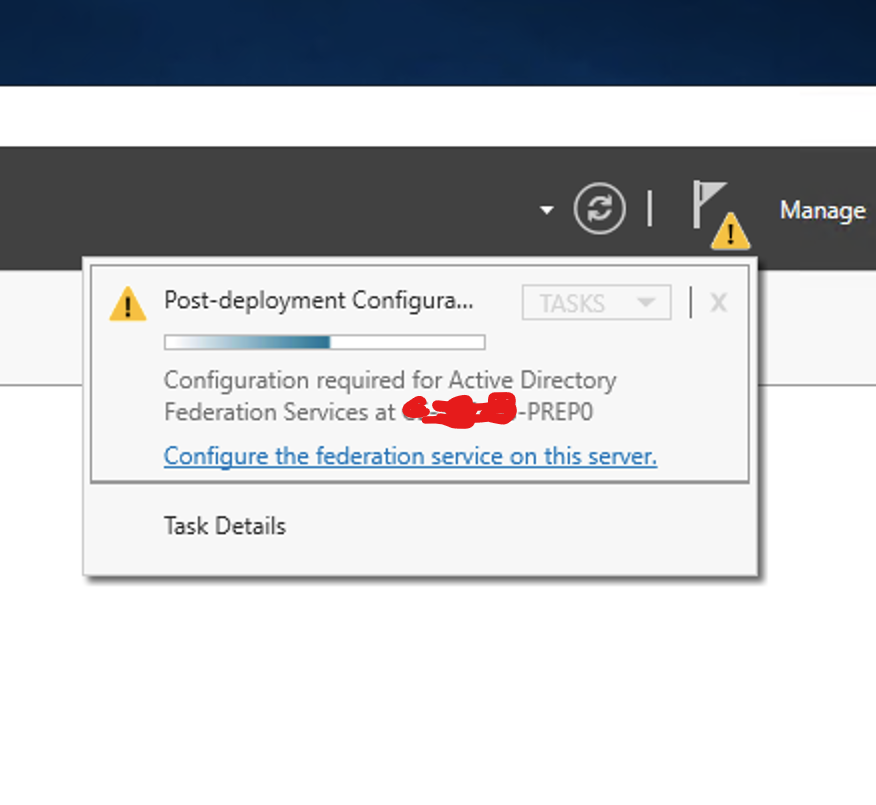Click the post-deployment warning triangle icon
The width and height of the screenshot is (876, 805).
coord(128,304)
